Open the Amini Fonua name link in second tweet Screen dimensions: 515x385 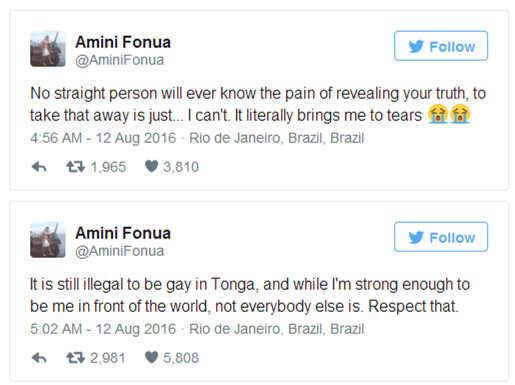[x=123, y=233]
